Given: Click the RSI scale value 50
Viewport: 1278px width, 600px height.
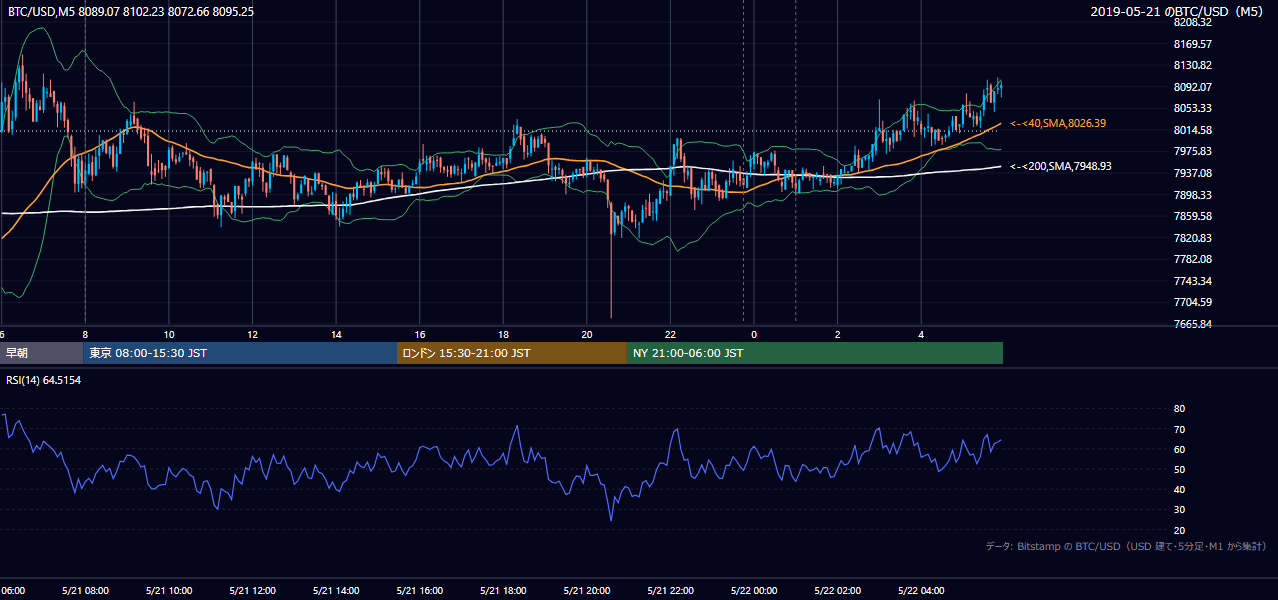Looking at the screenshot, I should click(1179, 469).
